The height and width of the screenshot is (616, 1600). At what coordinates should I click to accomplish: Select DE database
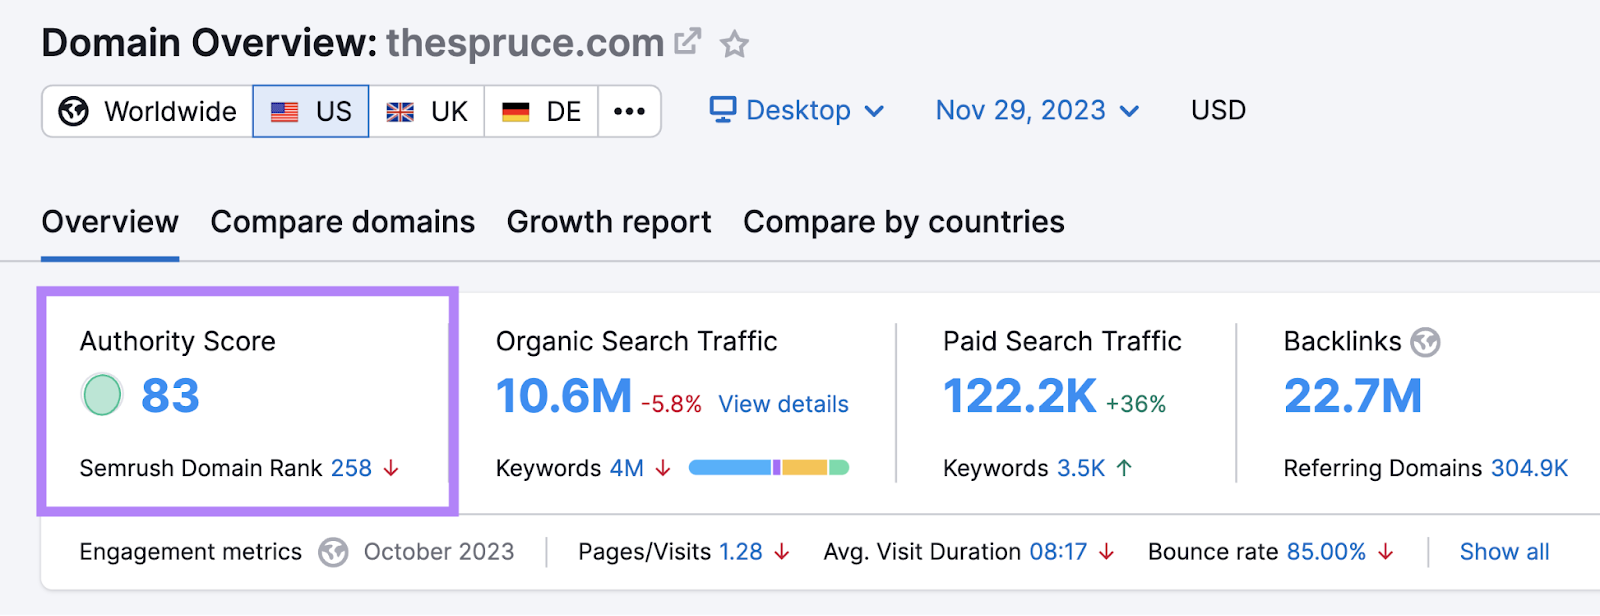[541, 111]
